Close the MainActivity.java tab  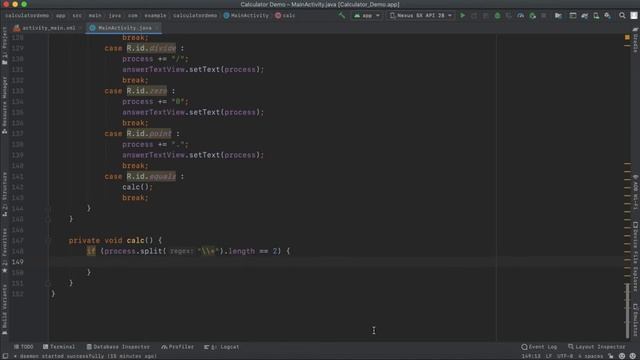click(x=157, y=28)
